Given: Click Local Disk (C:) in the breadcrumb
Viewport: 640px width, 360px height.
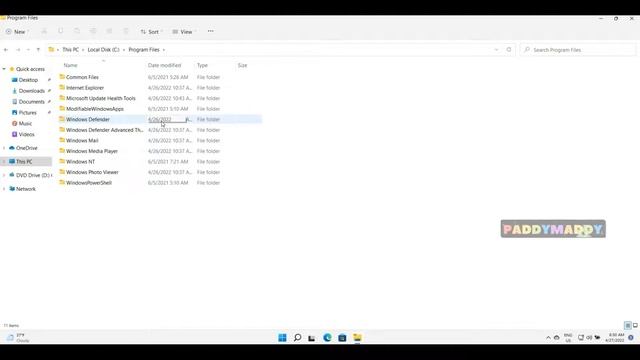Looking at the screenshot, I should [x=104, y=50].
